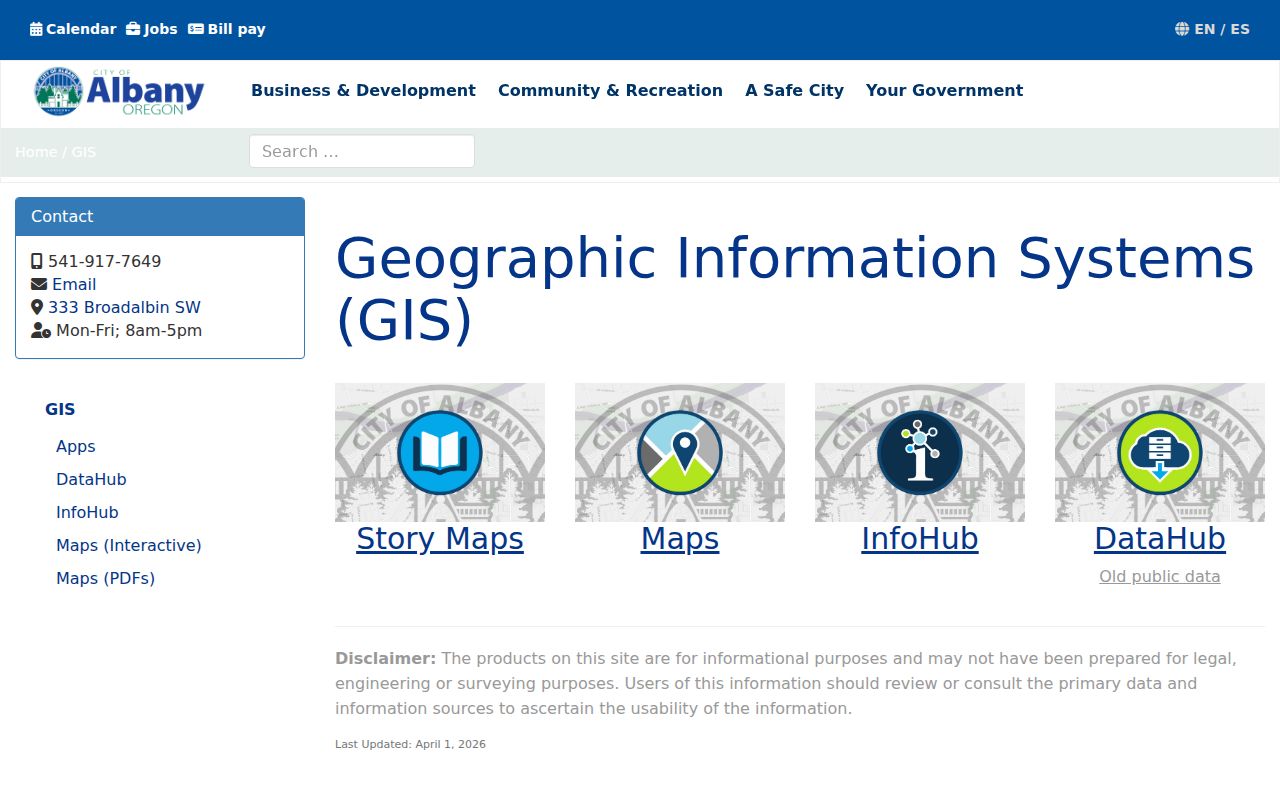Open Apps in the sidebar
The width and height of the screenshot is (1280, 800).
tap(76, 446)
